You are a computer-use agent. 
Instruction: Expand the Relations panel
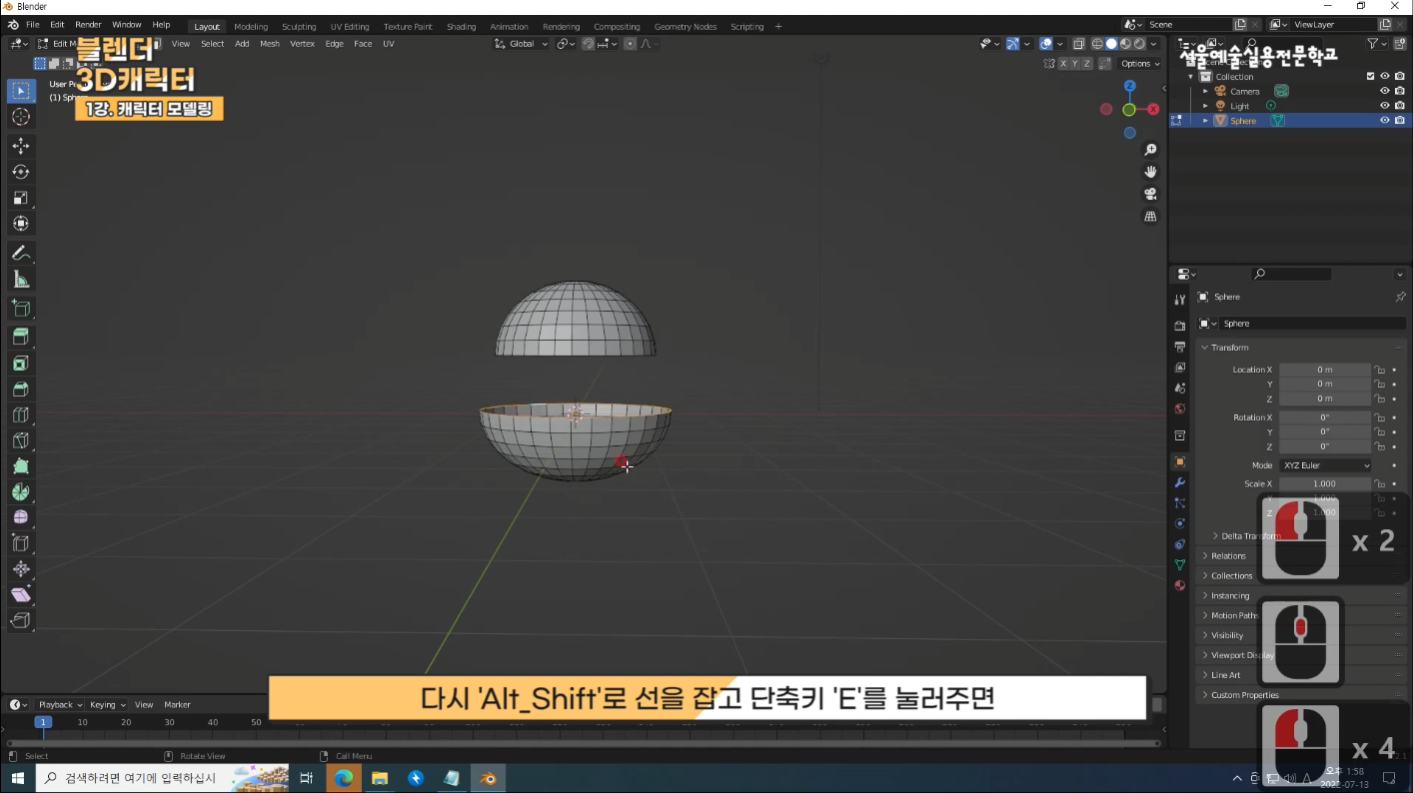coord(1228,556)
